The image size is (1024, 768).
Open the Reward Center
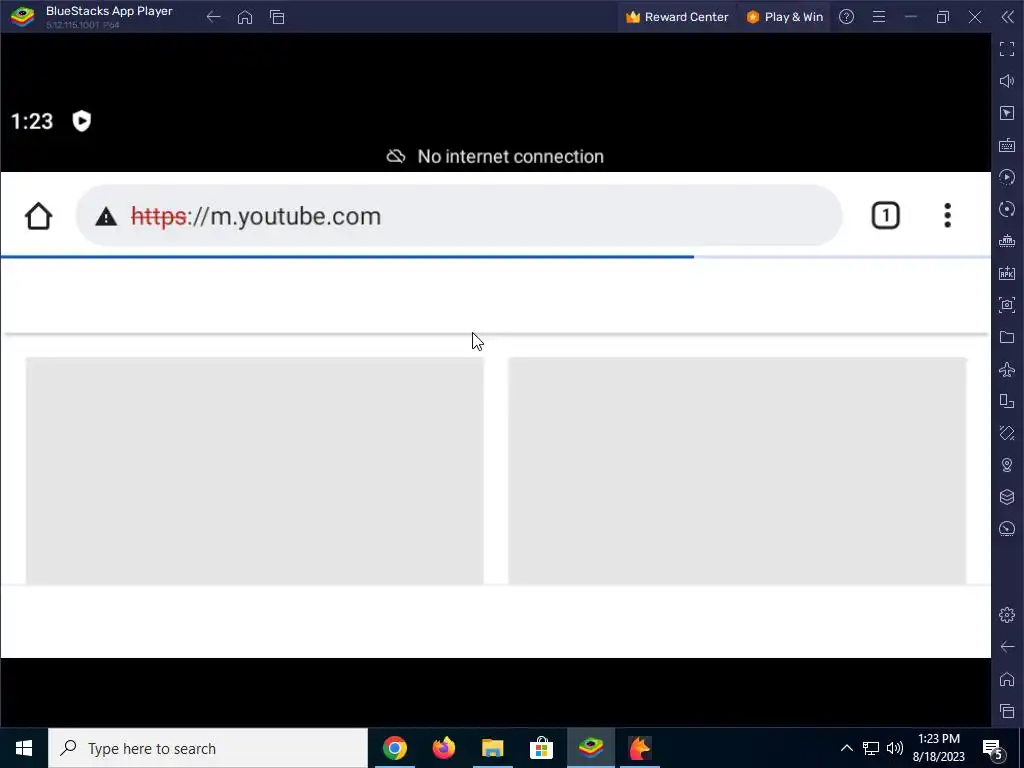click(x=677, y=17)
